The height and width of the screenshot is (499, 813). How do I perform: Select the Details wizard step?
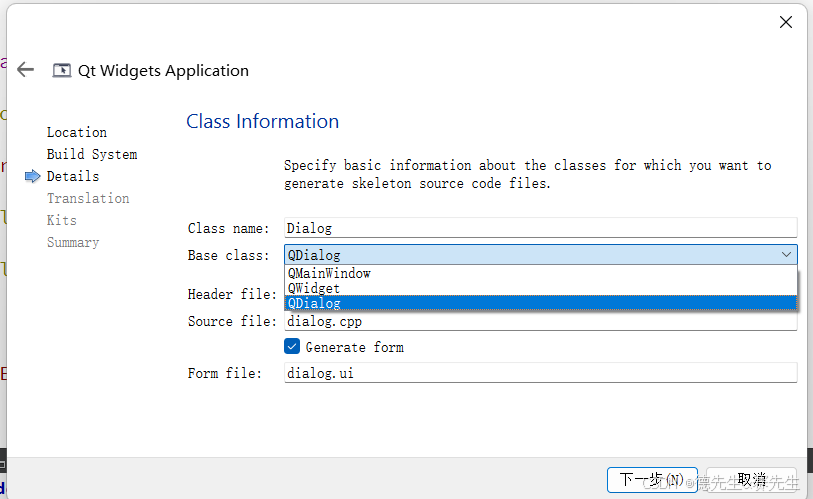[73, 176]
